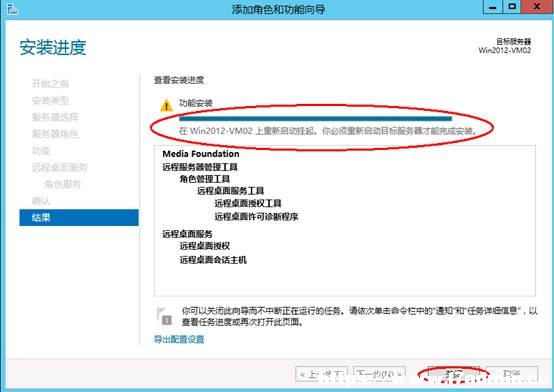
Task: Select 远程桌面授权工具 in the results list
Action: 248,203
